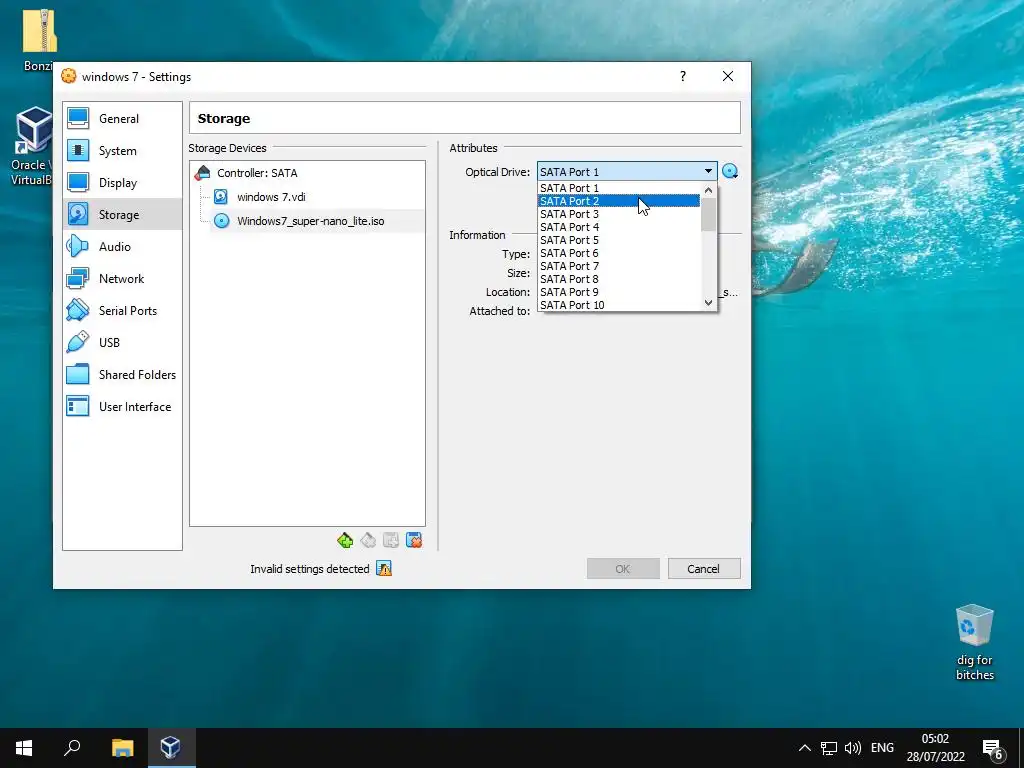
Task: Click the Bonzi zip folder desktop icon
Action: (x=39, y=40)
